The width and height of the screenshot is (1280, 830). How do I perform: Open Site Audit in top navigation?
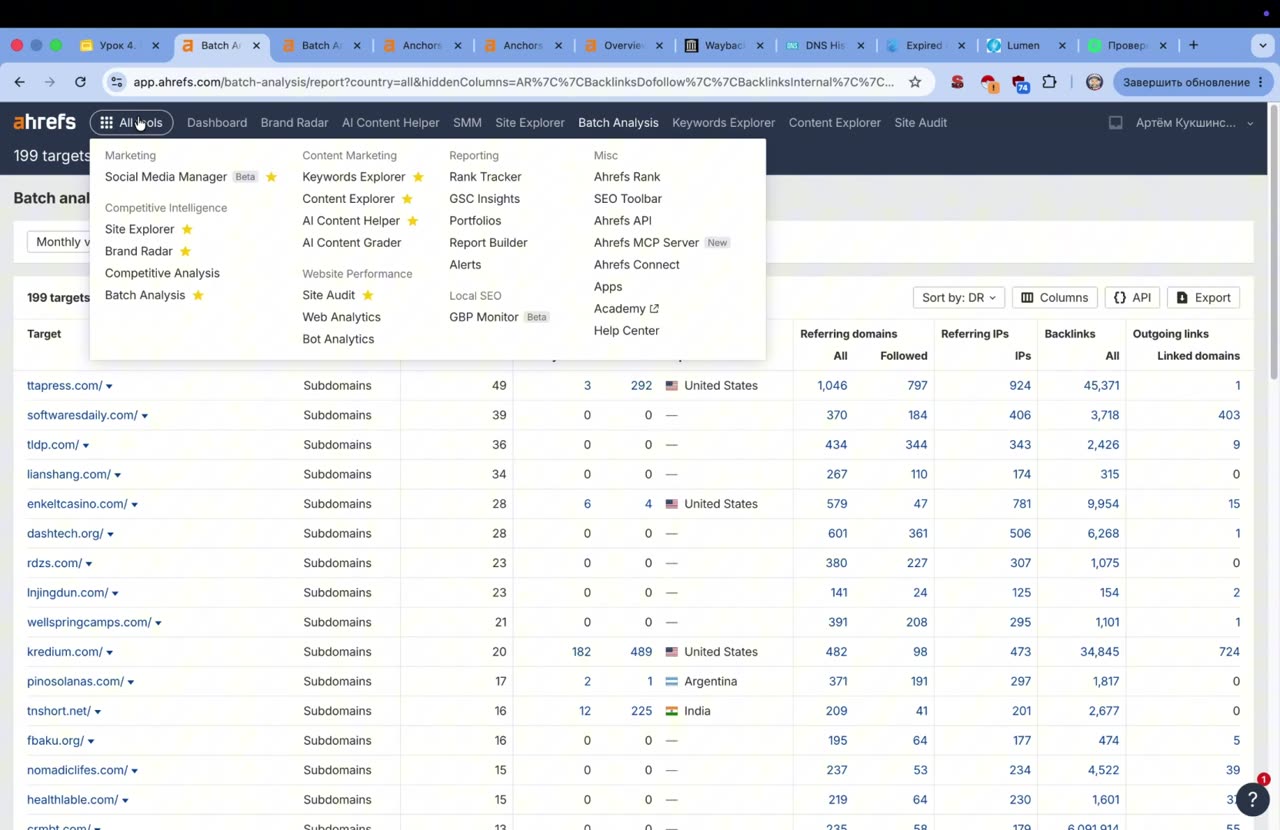pyautogui.click(x=920, y=123)
